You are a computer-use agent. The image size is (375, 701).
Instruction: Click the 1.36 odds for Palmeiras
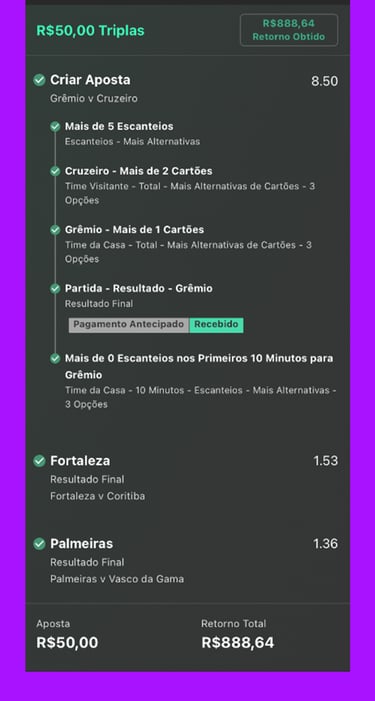click(x=325, y=544)
